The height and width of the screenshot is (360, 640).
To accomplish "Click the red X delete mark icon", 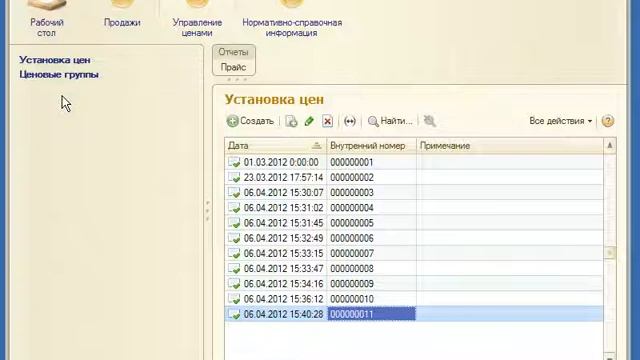I will tap(327, 121).
